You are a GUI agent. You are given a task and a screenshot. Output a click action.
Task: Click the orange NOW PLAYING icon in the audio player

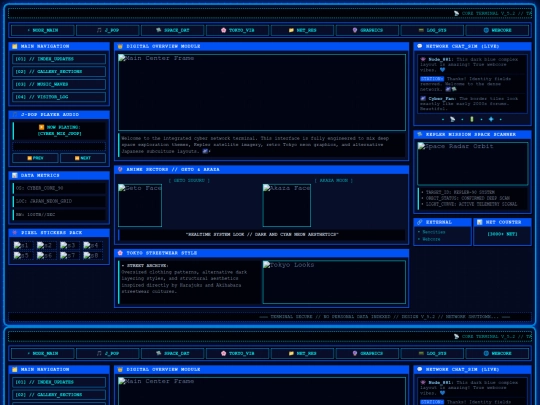coord(42,127)
